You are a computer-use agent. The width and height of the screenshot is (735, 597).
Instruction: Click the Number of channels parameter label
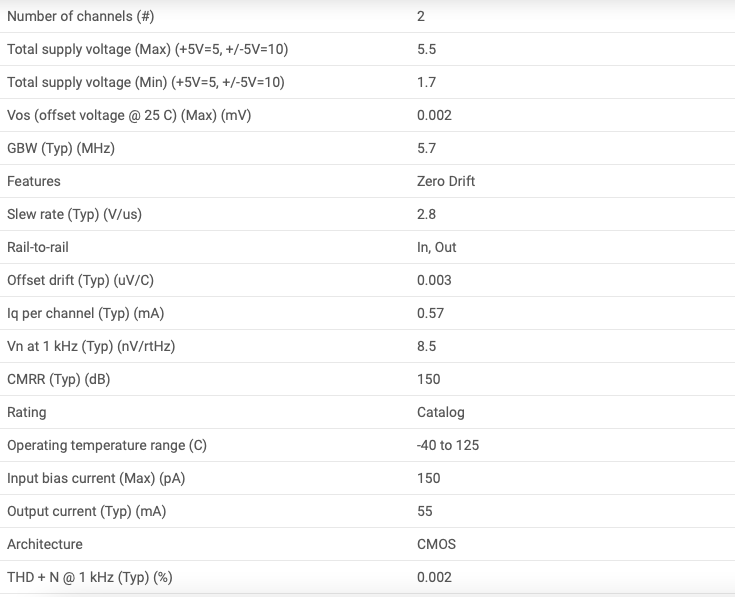pos(81,16)
